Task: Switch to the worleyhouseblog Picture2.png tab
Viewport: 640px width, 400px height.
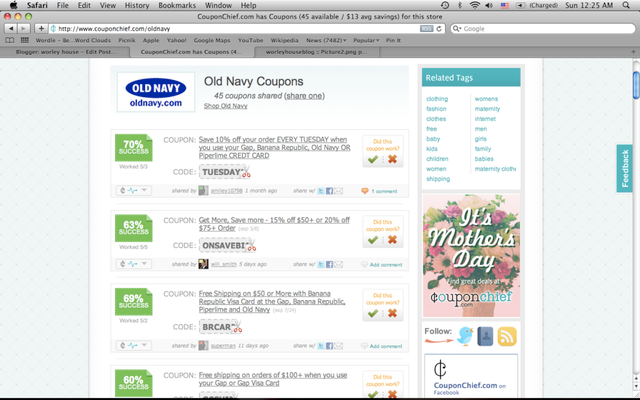Action: point(316,52)
